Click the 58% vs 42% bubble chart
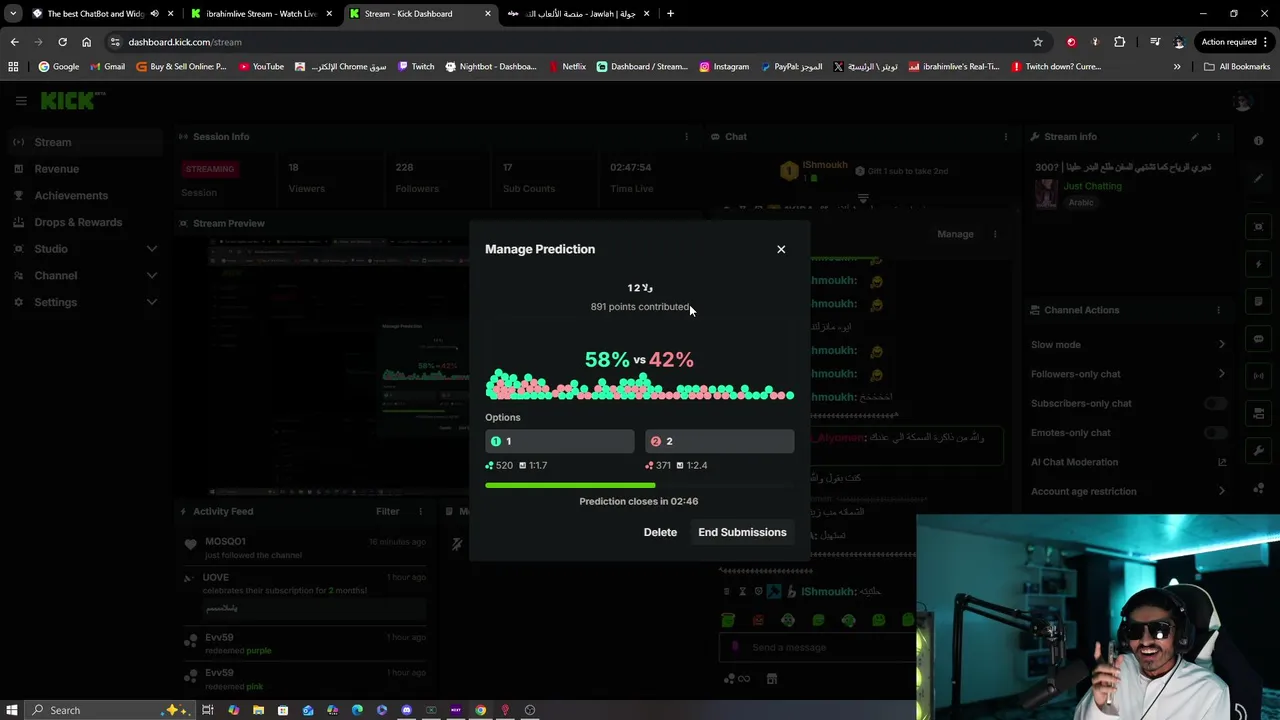Screen dimensions: 1280x720 click(640, 385)
